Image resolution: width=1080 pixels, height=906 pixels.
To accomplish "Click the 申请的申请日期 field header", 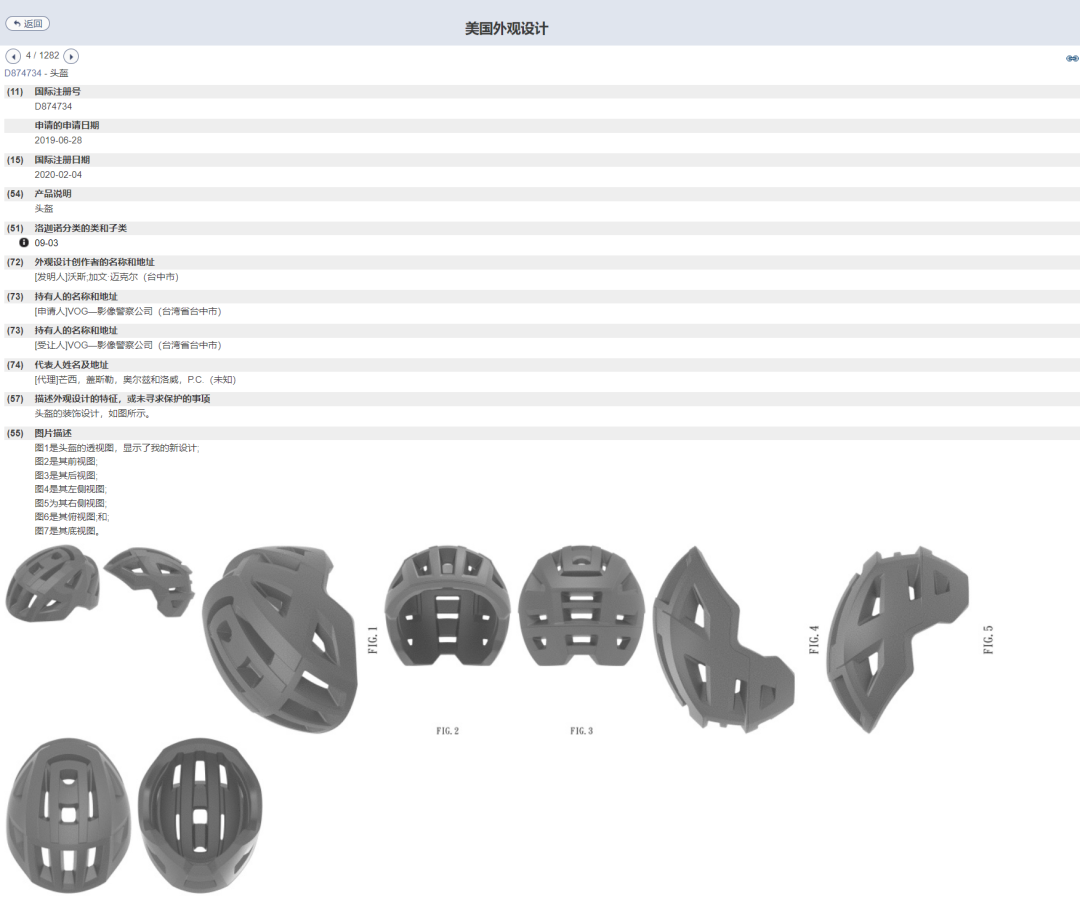I will 67,125.
